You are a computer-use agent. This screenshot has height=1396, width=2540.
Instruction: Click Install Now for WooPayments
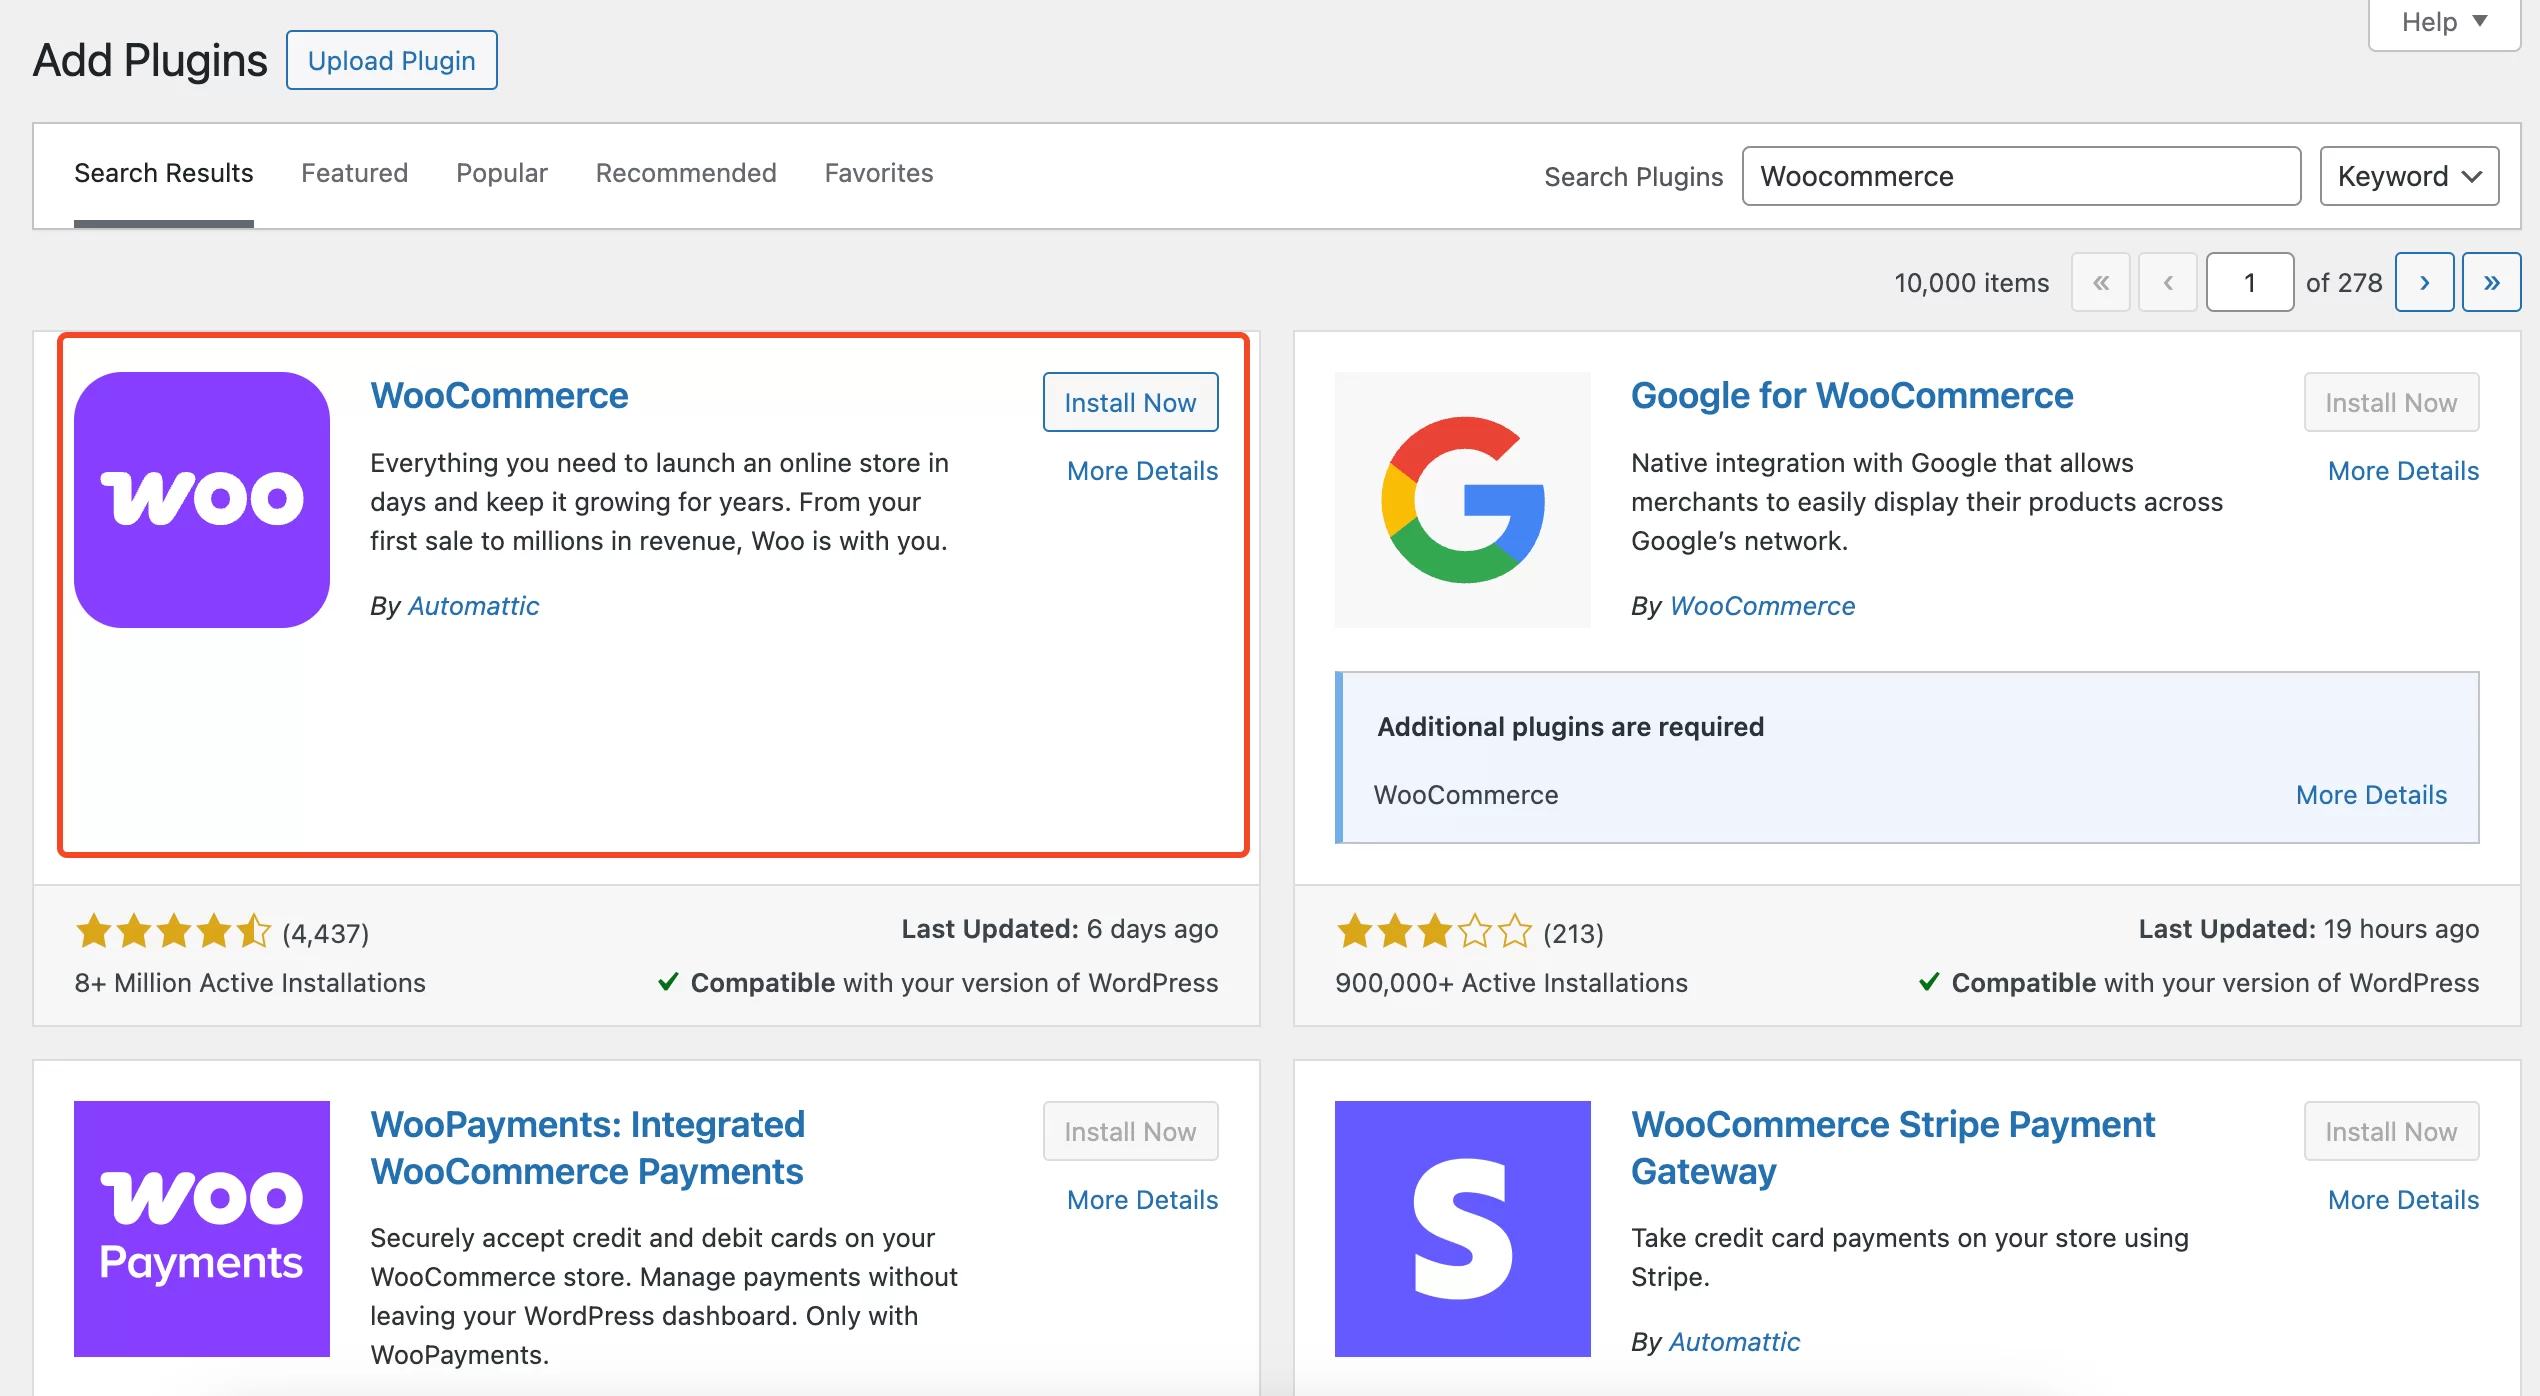(x=1131, y=1131)
